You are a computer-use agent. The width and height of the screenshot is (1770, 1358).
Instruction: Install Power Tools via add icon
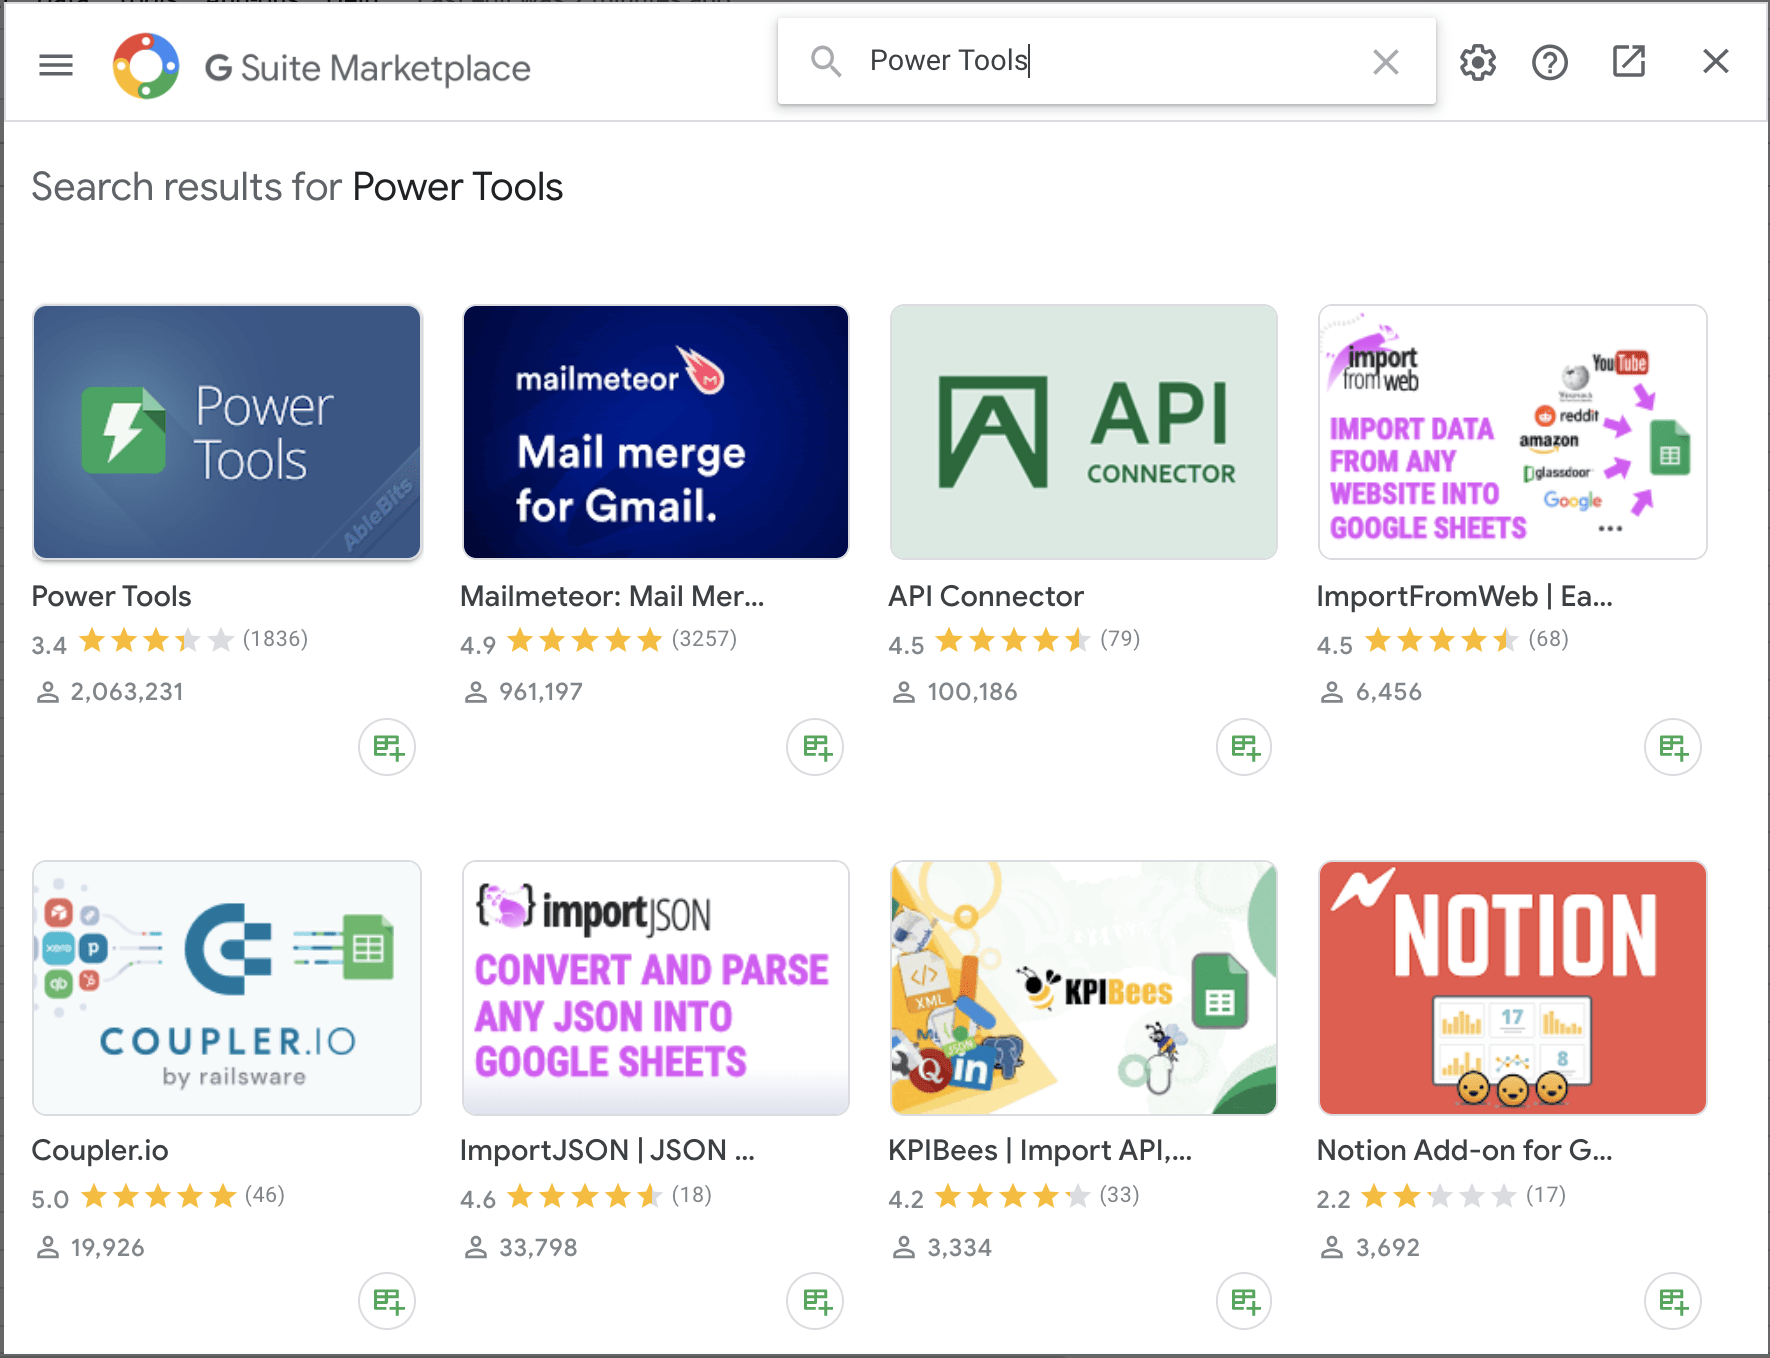pos(387,747)
